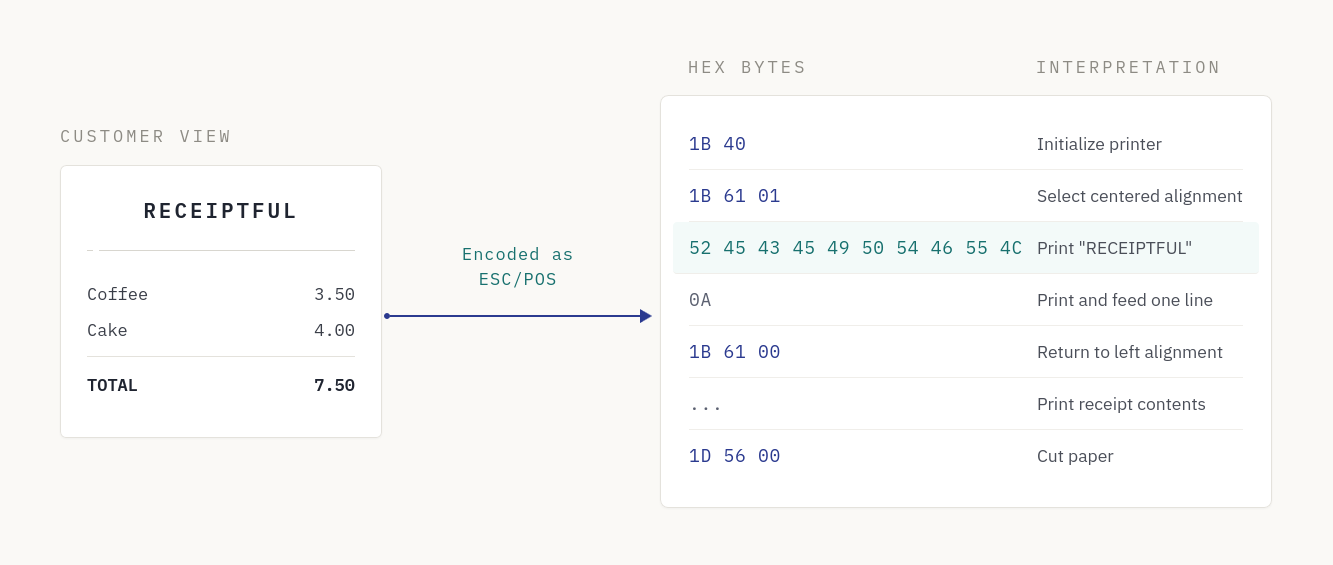The image size is (1333, 565).
Task: Click 'Return to left alignment' text
Action: [1129, 352]
